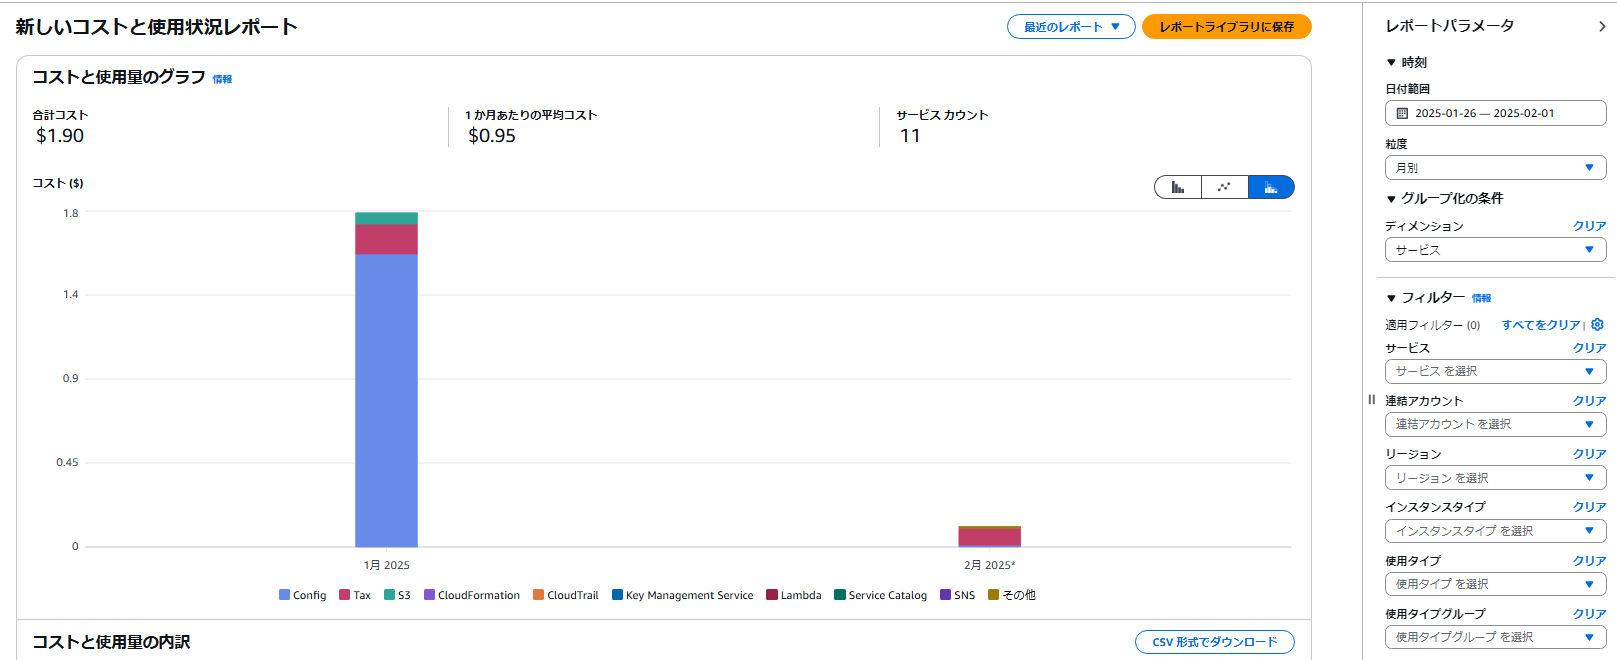Image resolution: width=1617 pixels, height=660 pixels.
Task: Click the レポートパラメータ panel title
Action: (1449, 26)
